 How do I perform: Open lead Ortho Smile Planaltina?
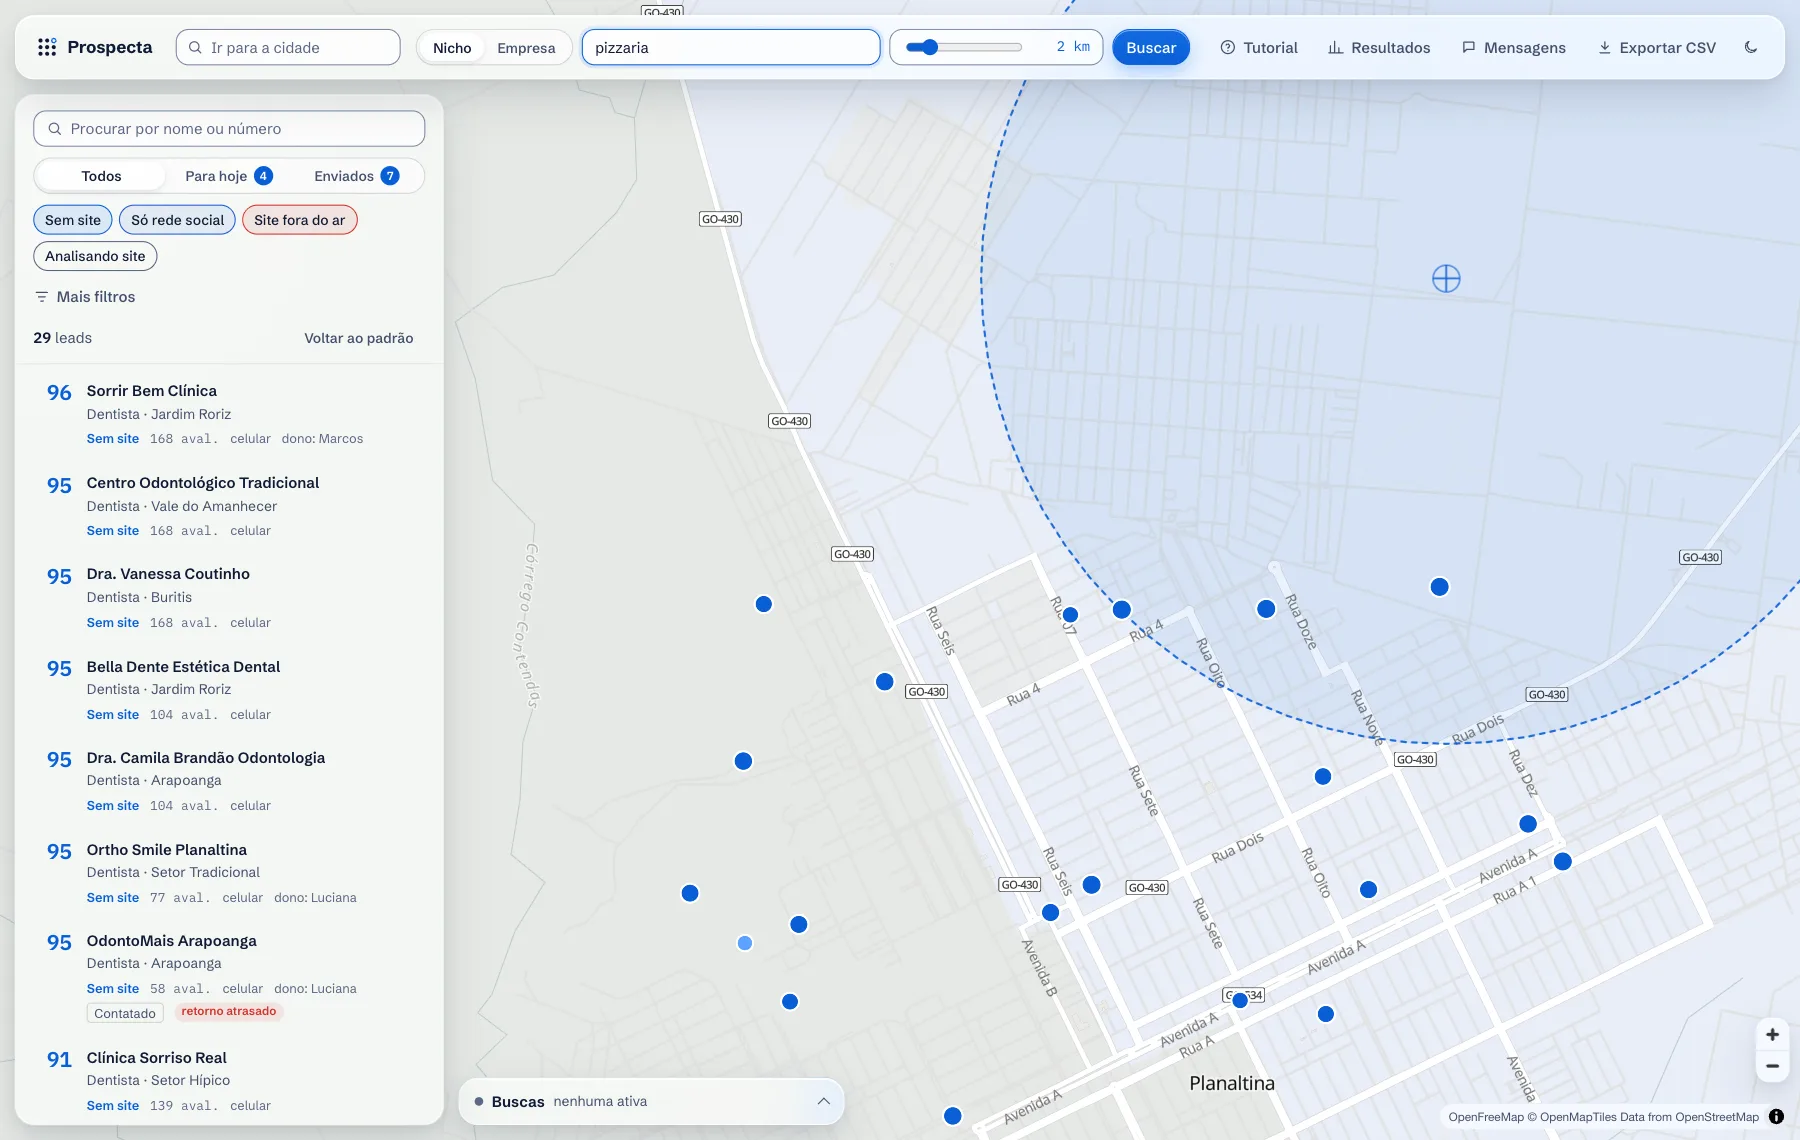tap(229, 873)
